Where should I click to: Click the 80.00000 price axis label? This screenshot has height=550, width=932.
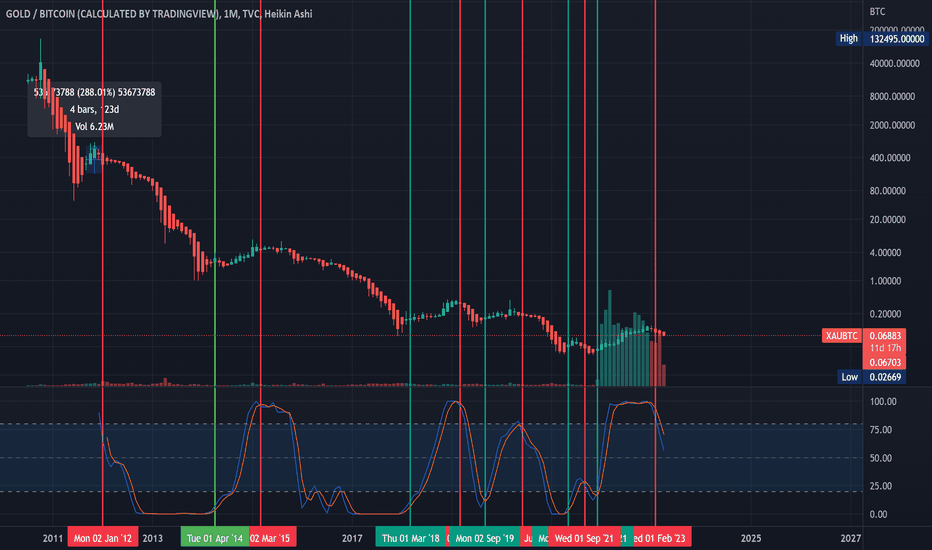pyautogui.click(x=887, y=191)
